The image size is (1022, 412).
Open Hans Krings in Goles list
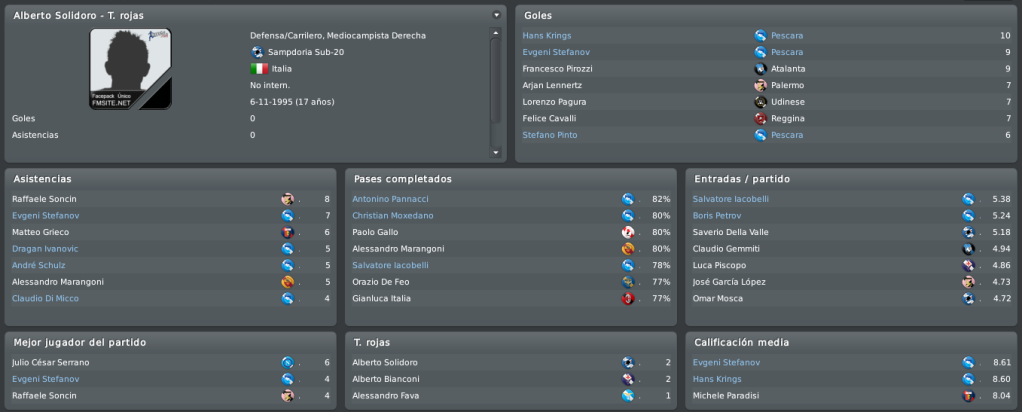pos(546,36)
